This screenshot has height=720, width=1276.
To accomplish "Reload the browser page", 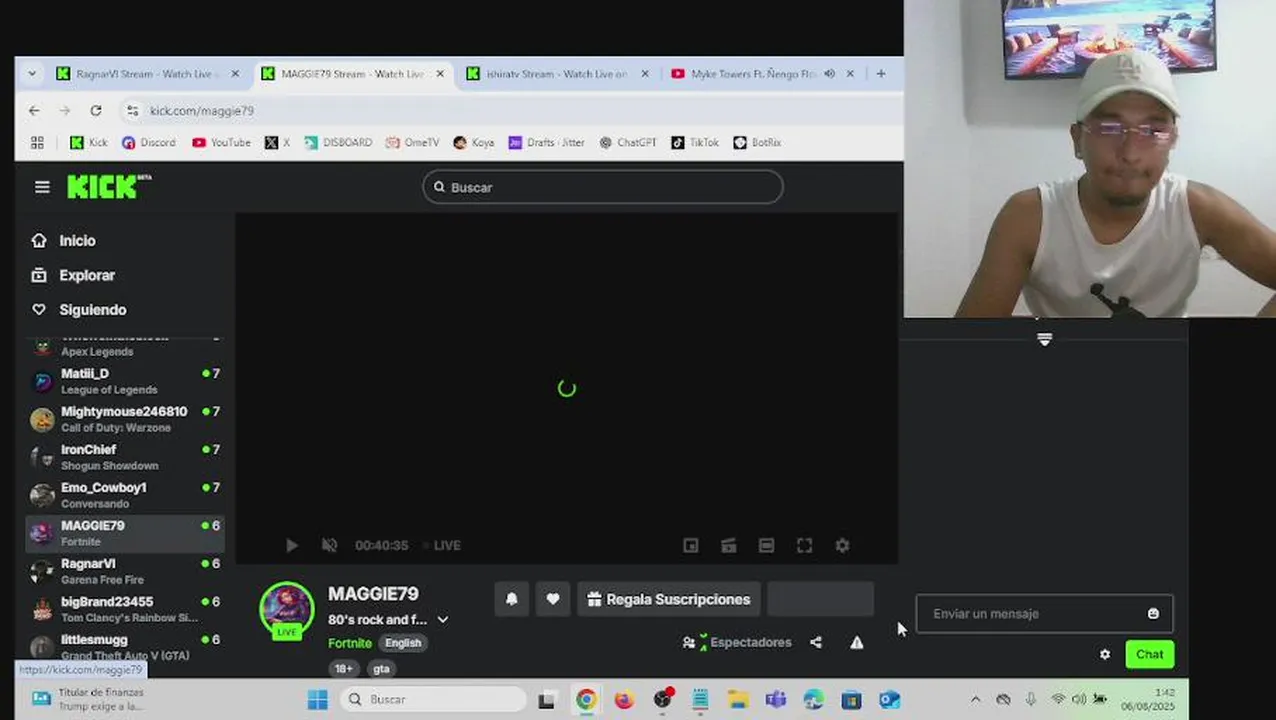I will click(x=96, y=111).
